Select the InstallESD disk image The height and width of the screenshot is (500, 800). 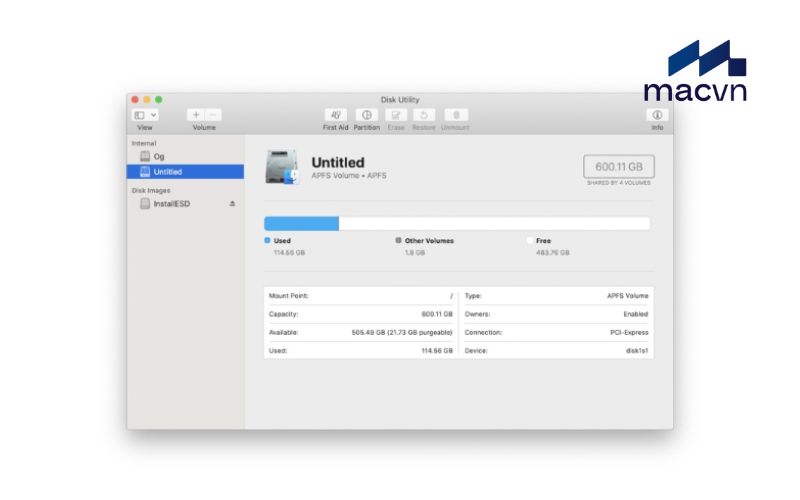185,204
